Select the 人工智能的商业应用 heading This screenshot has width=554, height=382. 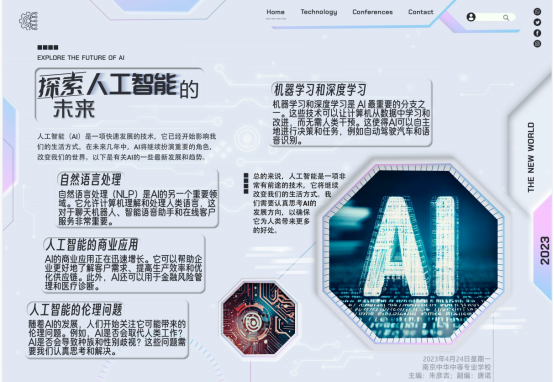pos(92,245)
